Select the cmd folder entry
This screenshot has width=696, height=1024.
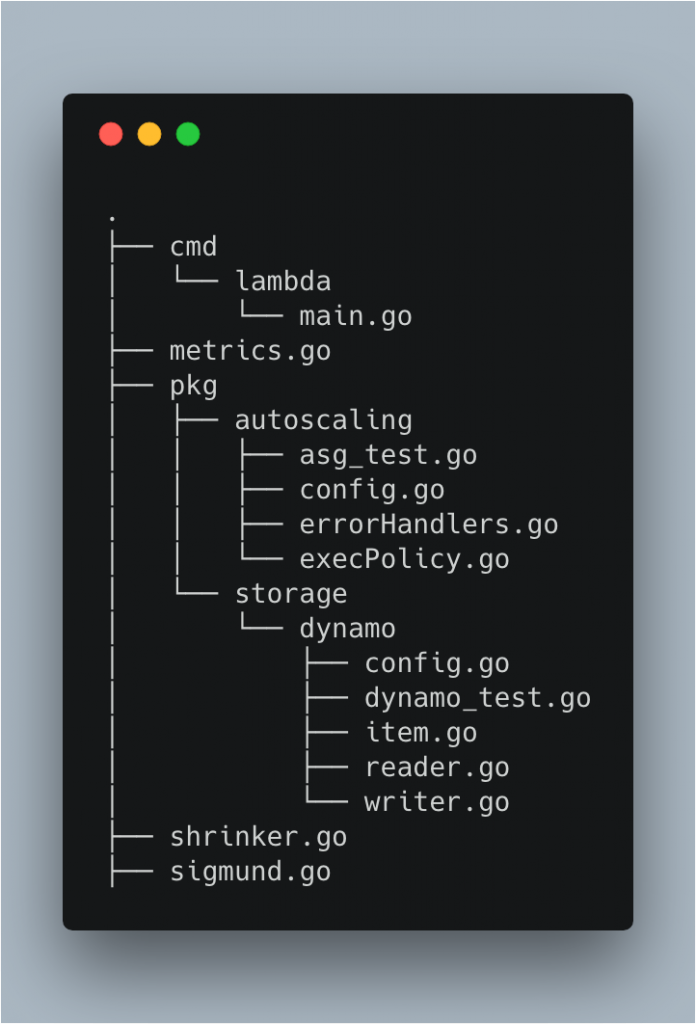(x=193, y=247)
